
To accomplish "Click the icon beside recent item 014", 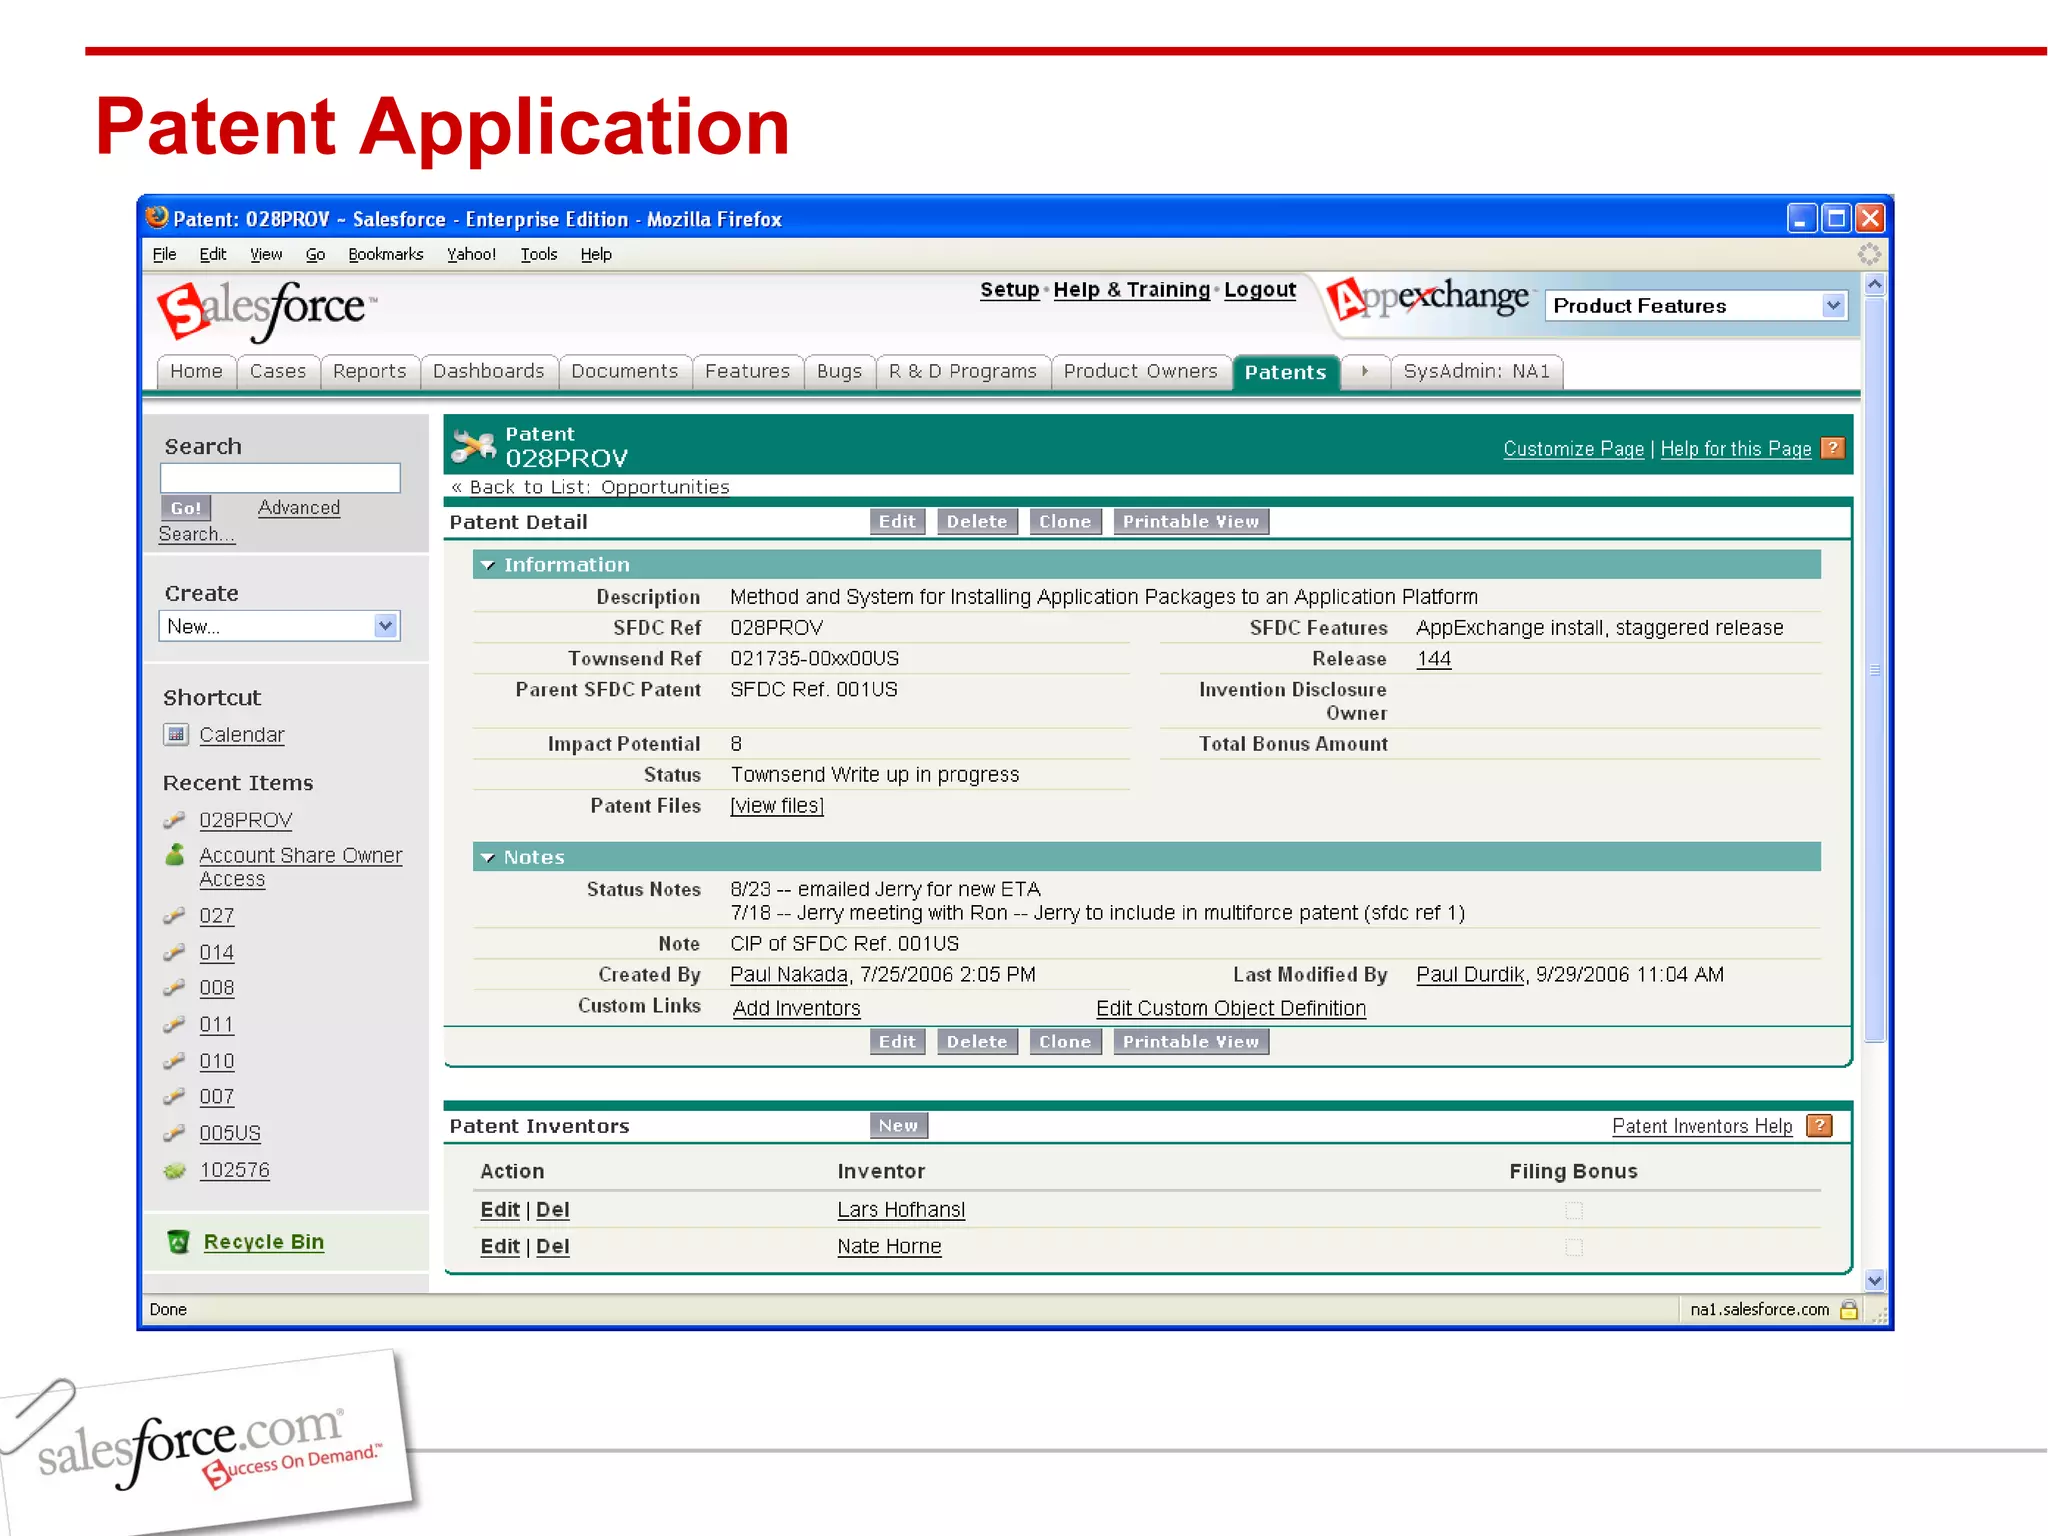I will [174, 952].
